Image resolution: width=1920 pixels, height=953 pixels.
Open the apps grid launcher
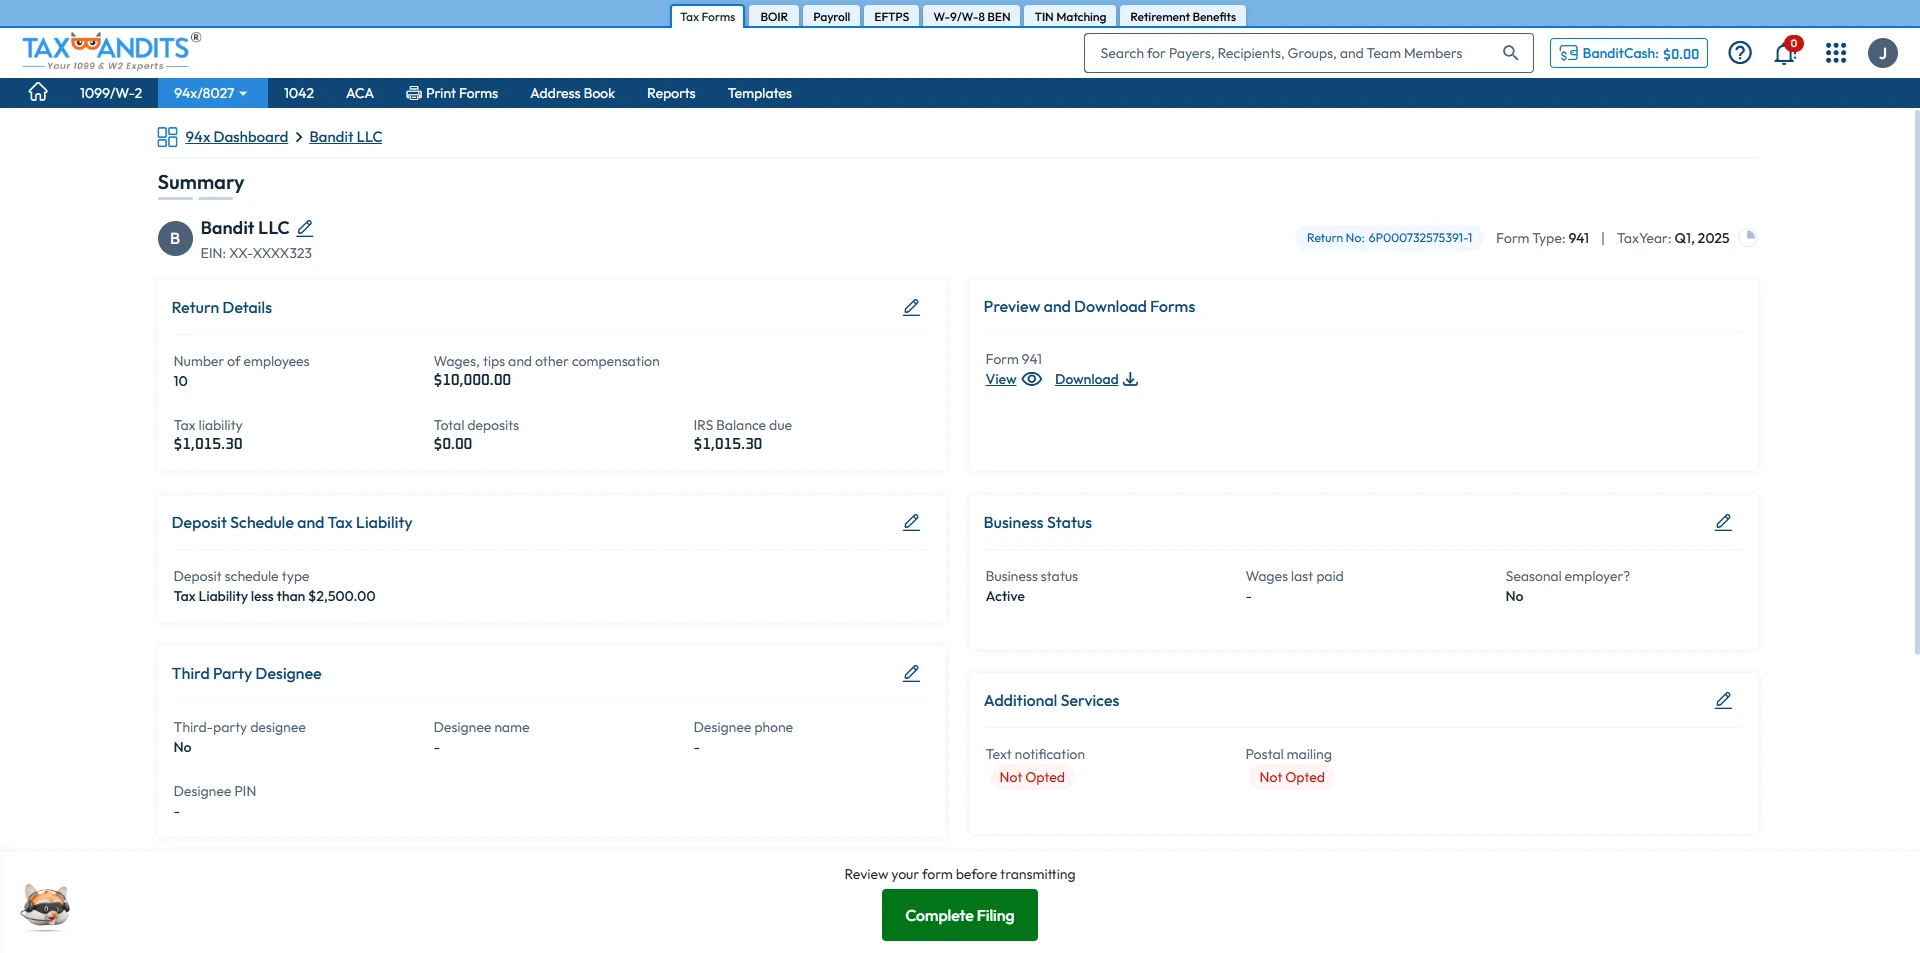pos(1836,53)
